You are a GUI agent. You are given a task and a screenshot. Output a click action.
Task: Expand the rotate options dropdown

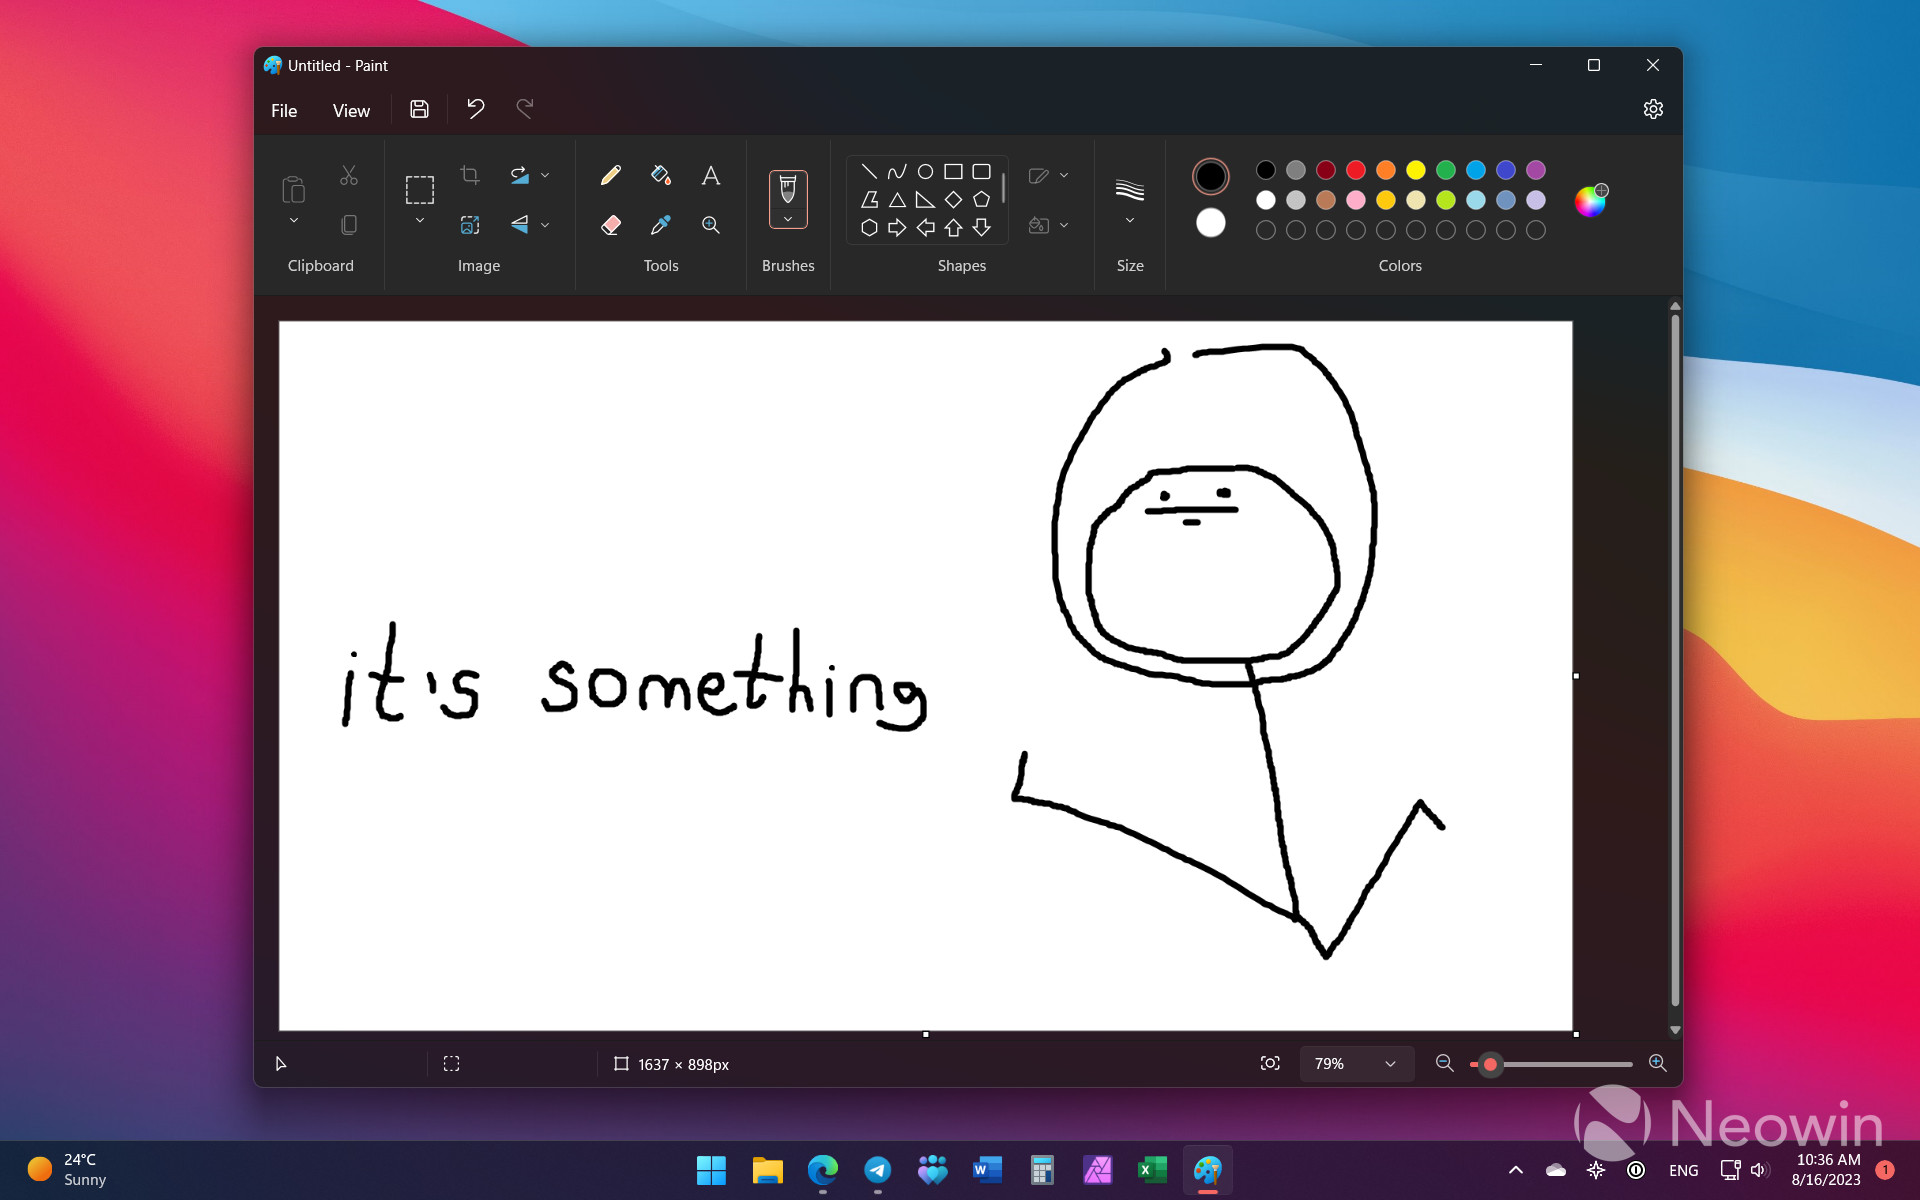[x=545, y=175]
